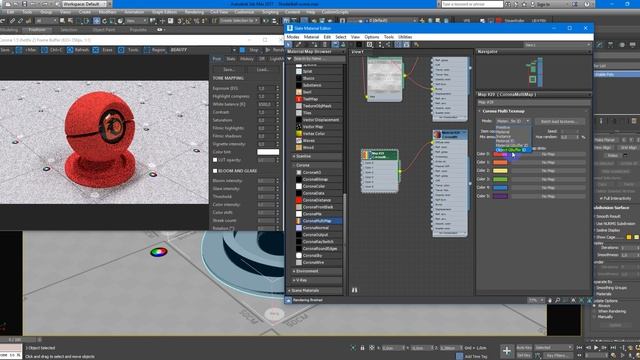Click the orange Color 1 swatch
Viewport: 640px width, 360px height.
[x=500, y=162]
